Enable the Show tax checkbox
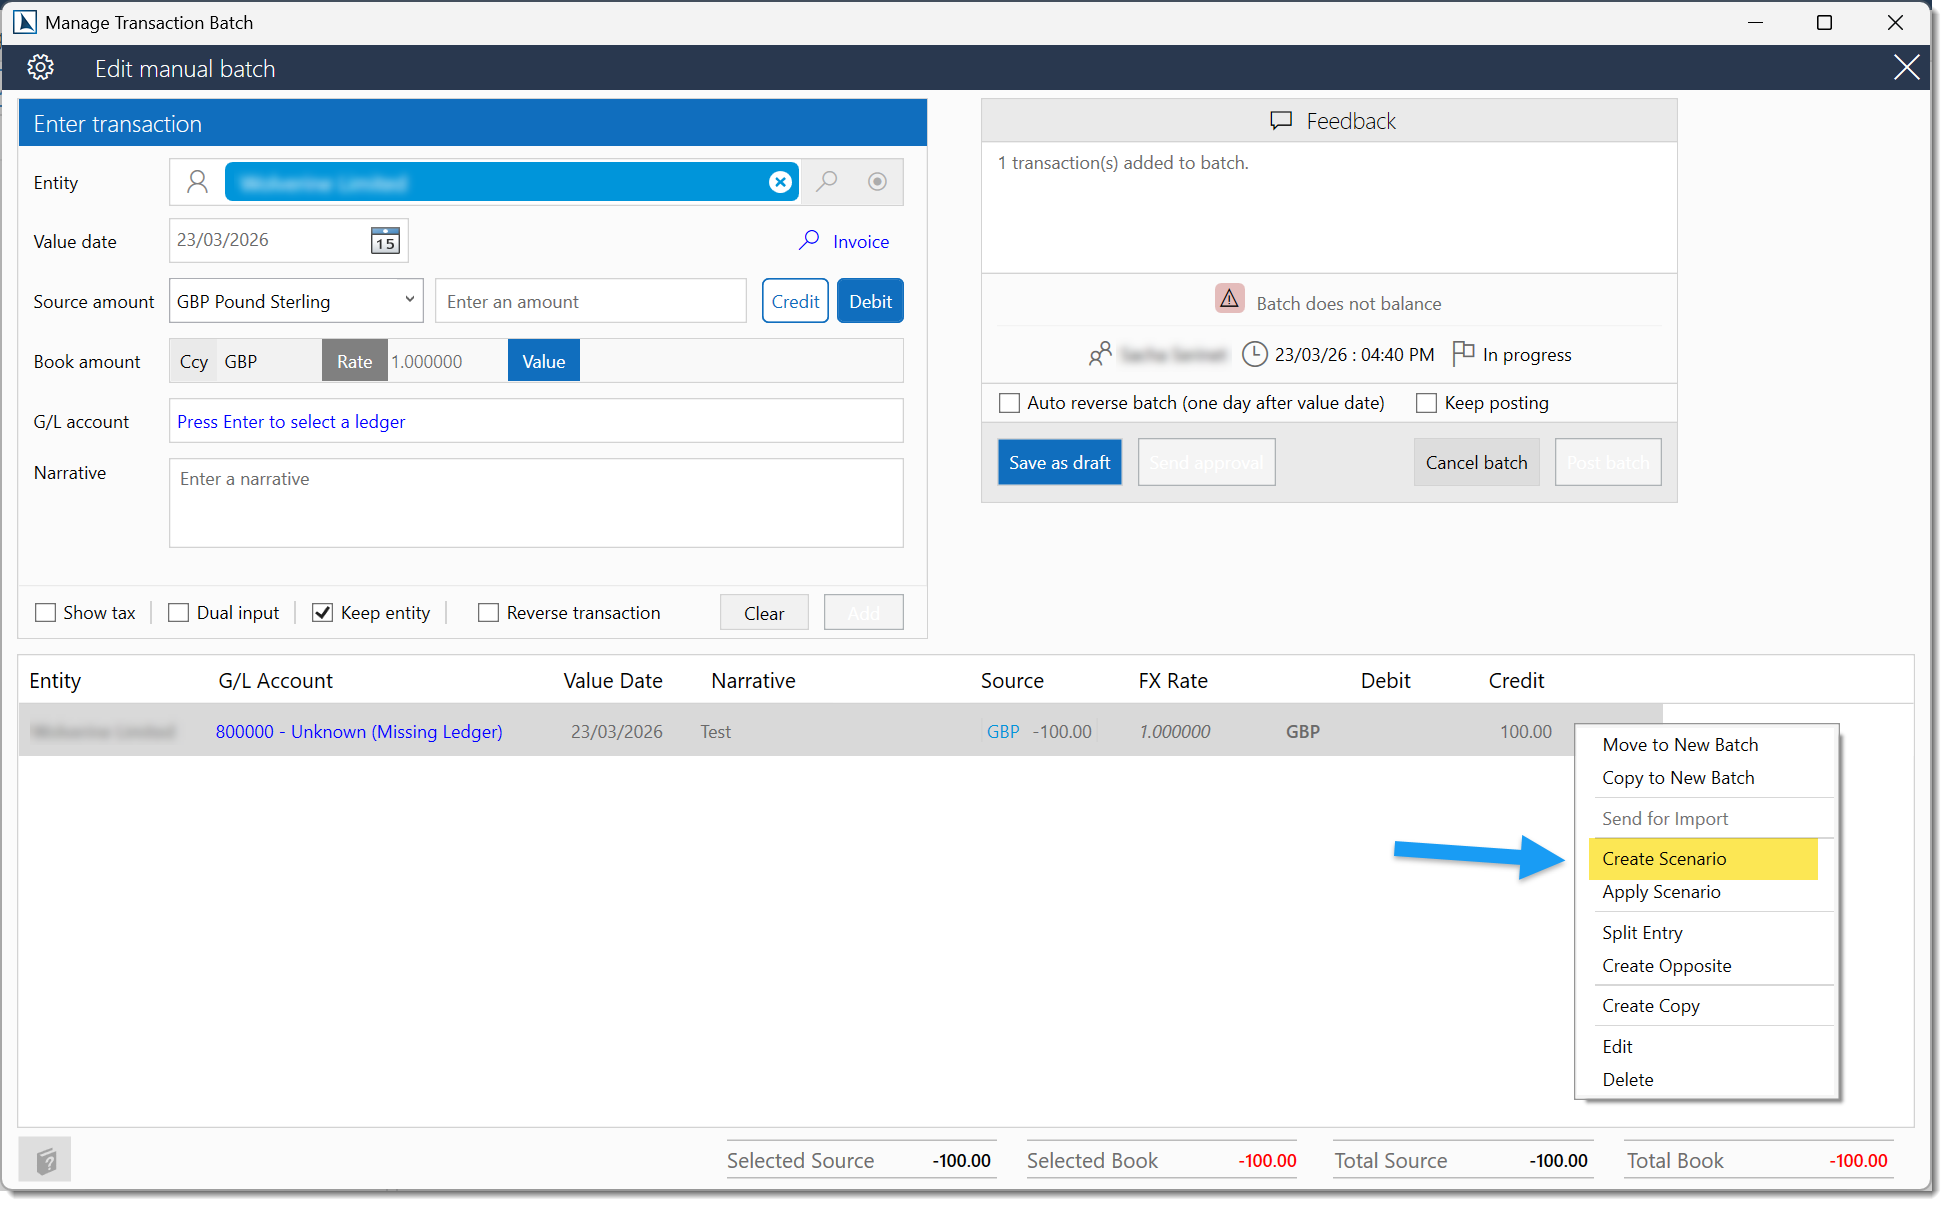 [46, 613]
